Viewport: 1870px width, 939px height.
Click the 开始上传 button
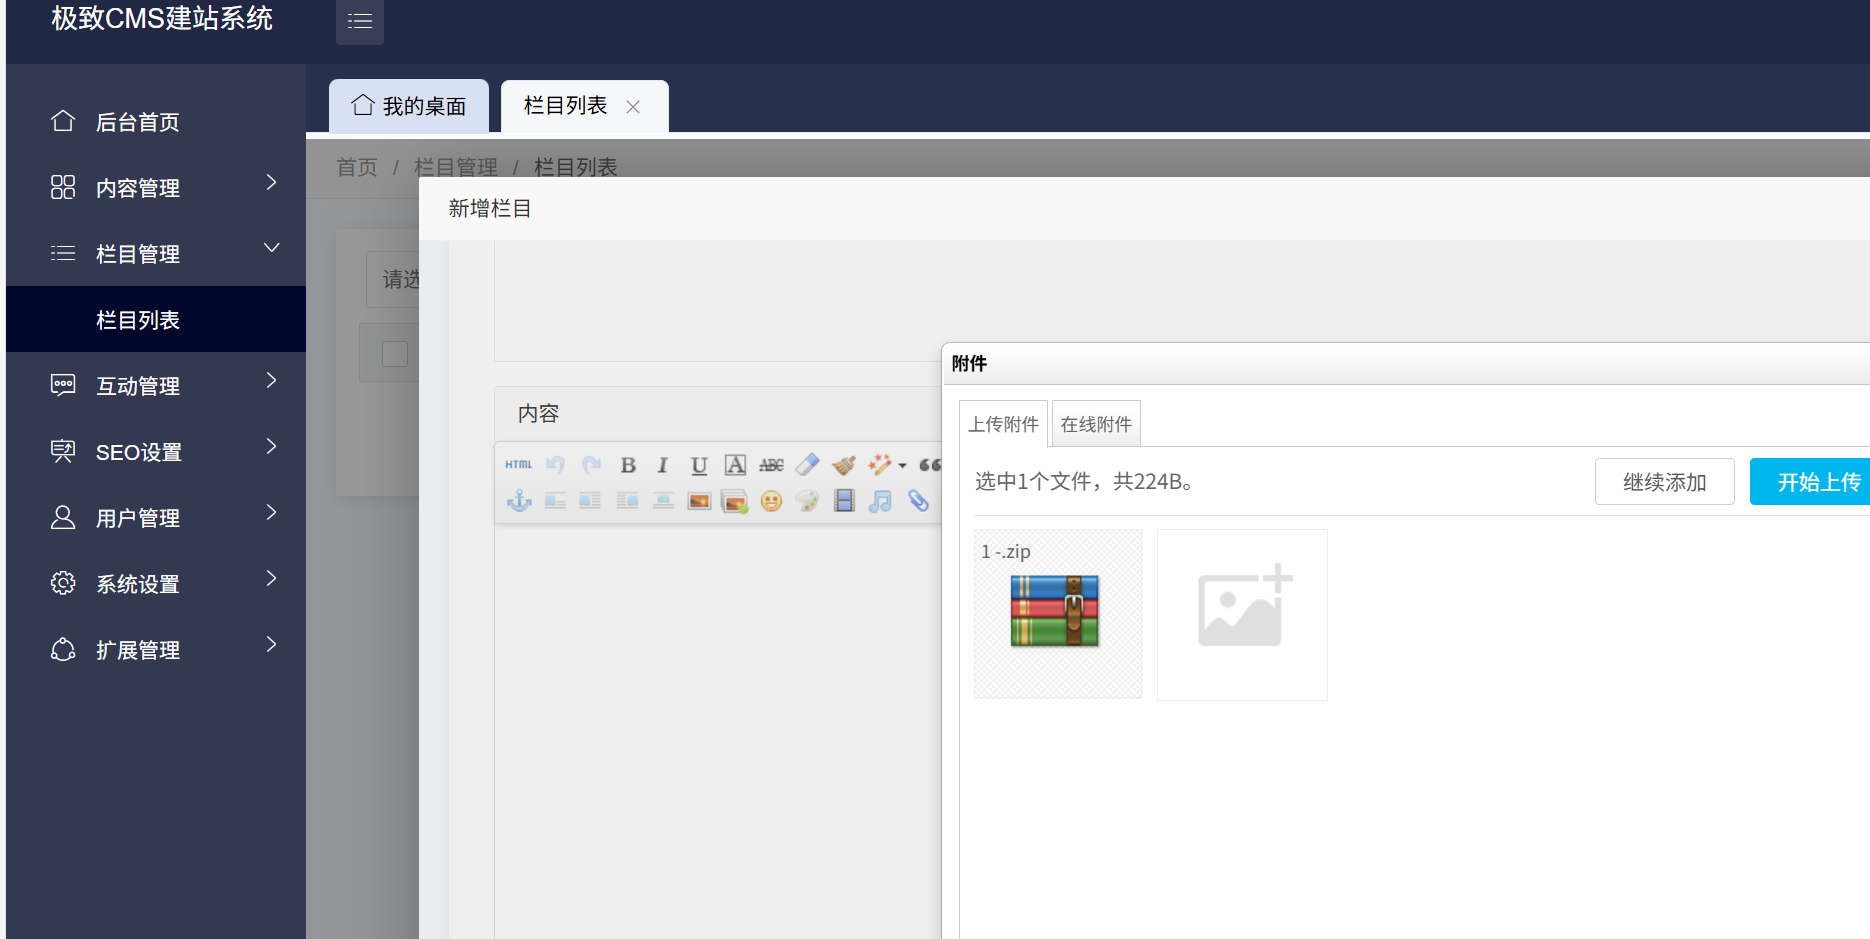[1812, 482]
